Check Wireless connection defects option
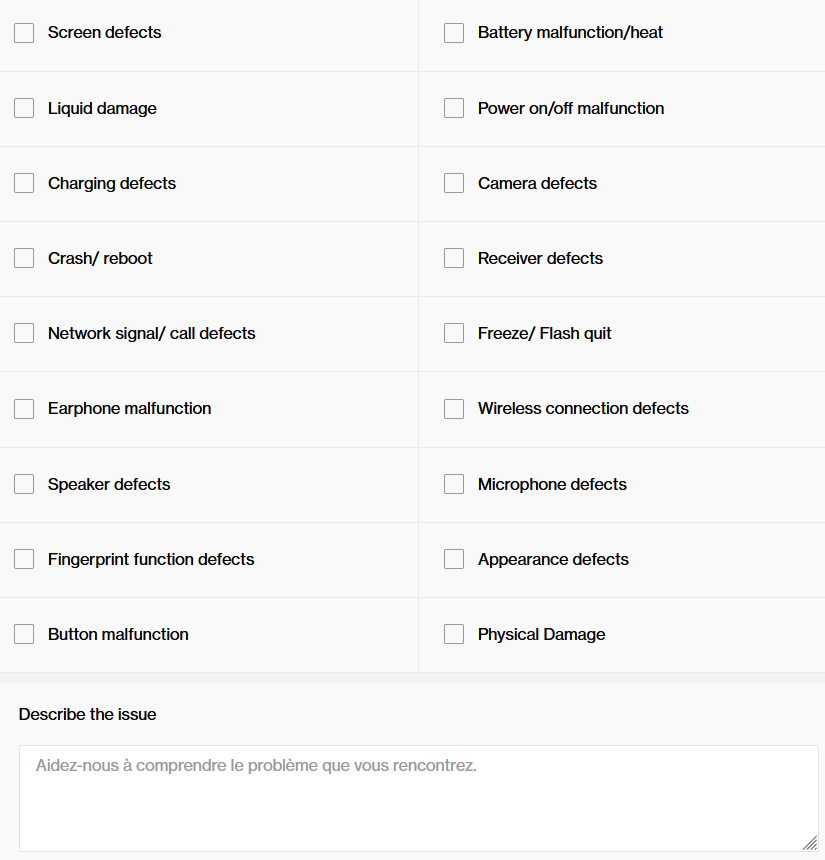This screenshot has width=825, height=860. (x=454, y=408)
